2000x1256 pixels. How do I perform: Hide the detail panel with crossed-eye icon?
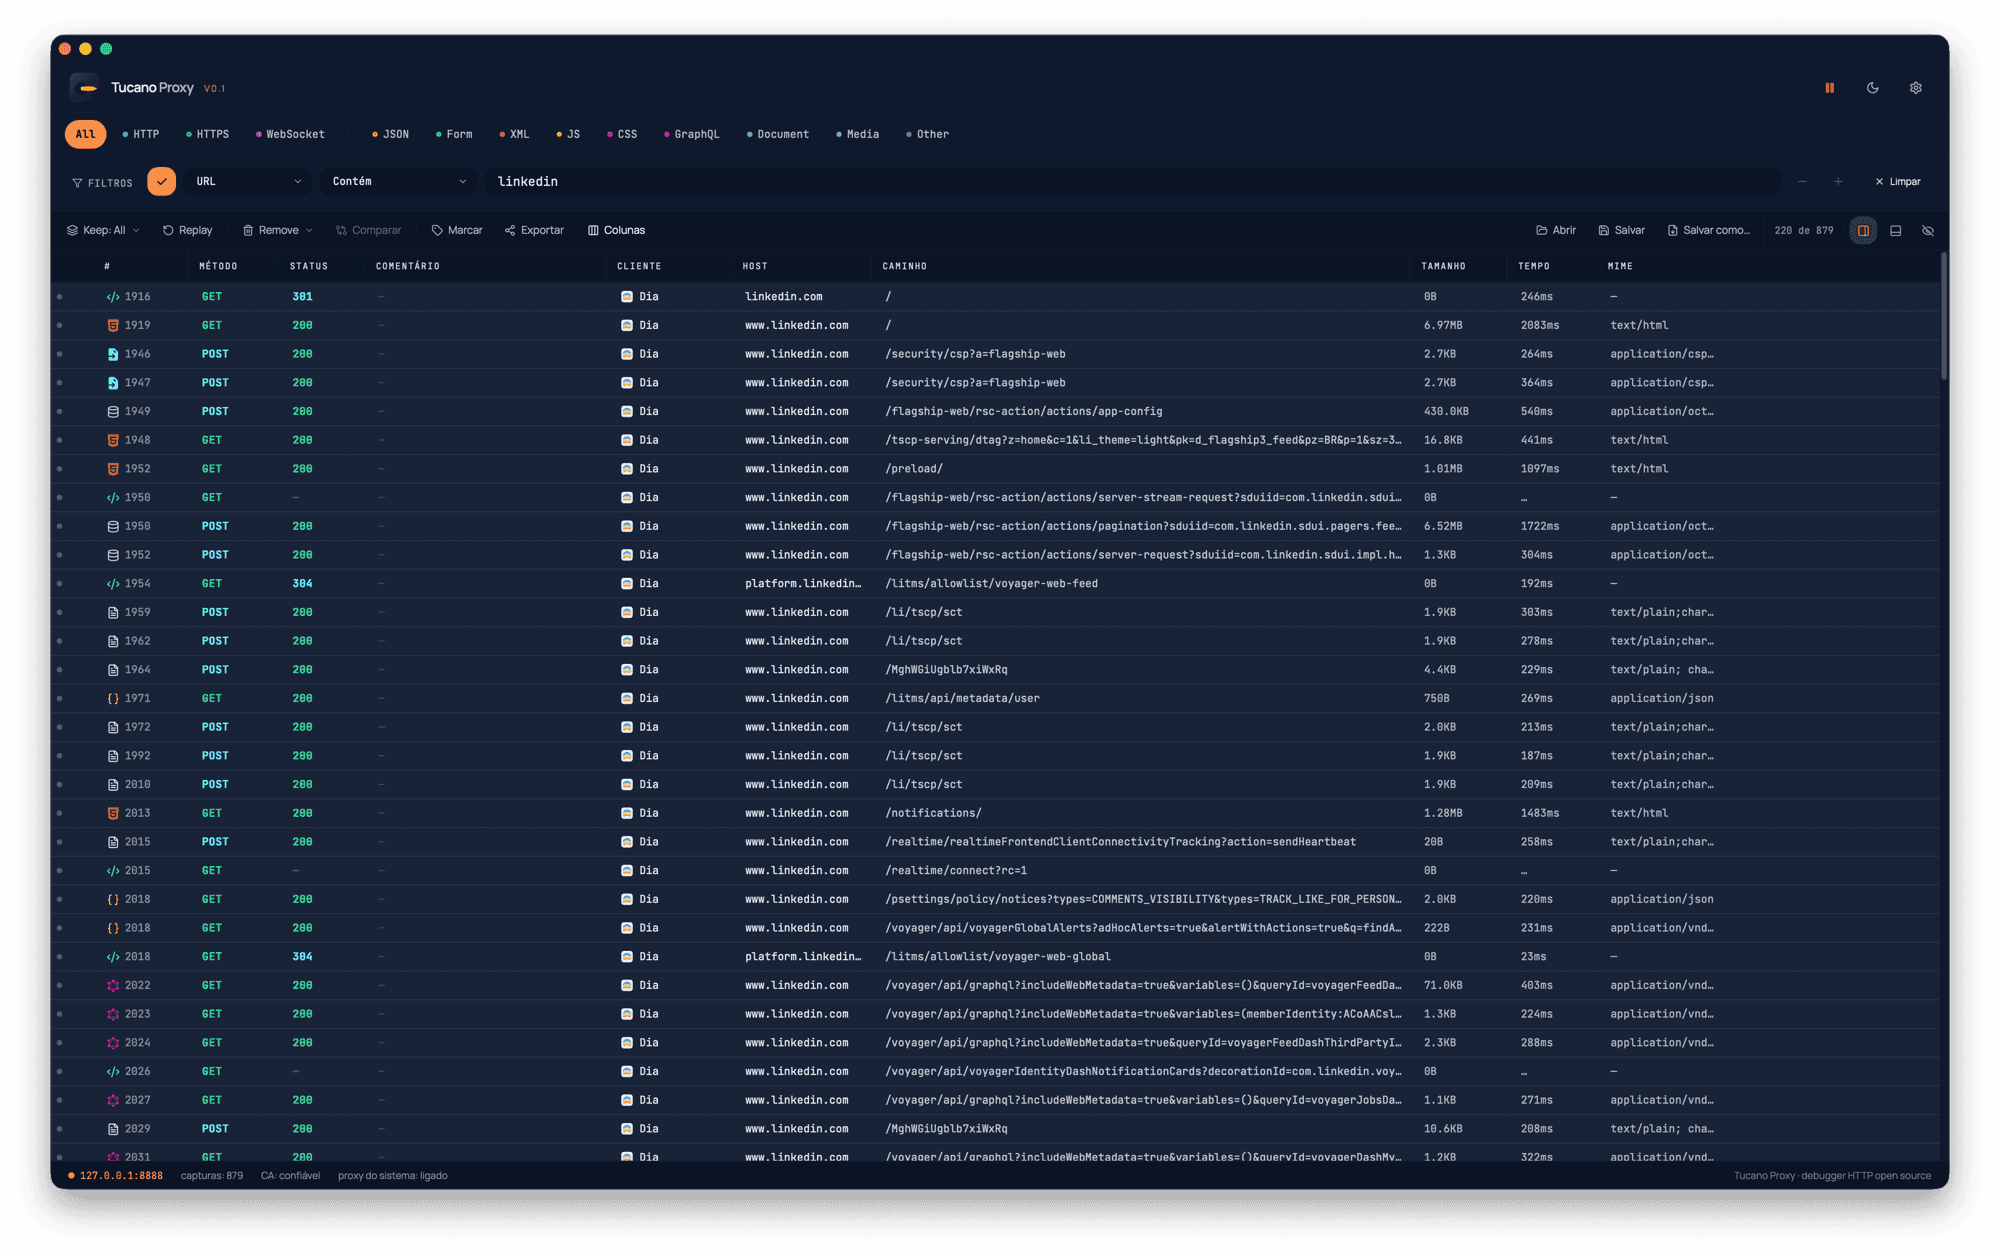coord(1927,231)
